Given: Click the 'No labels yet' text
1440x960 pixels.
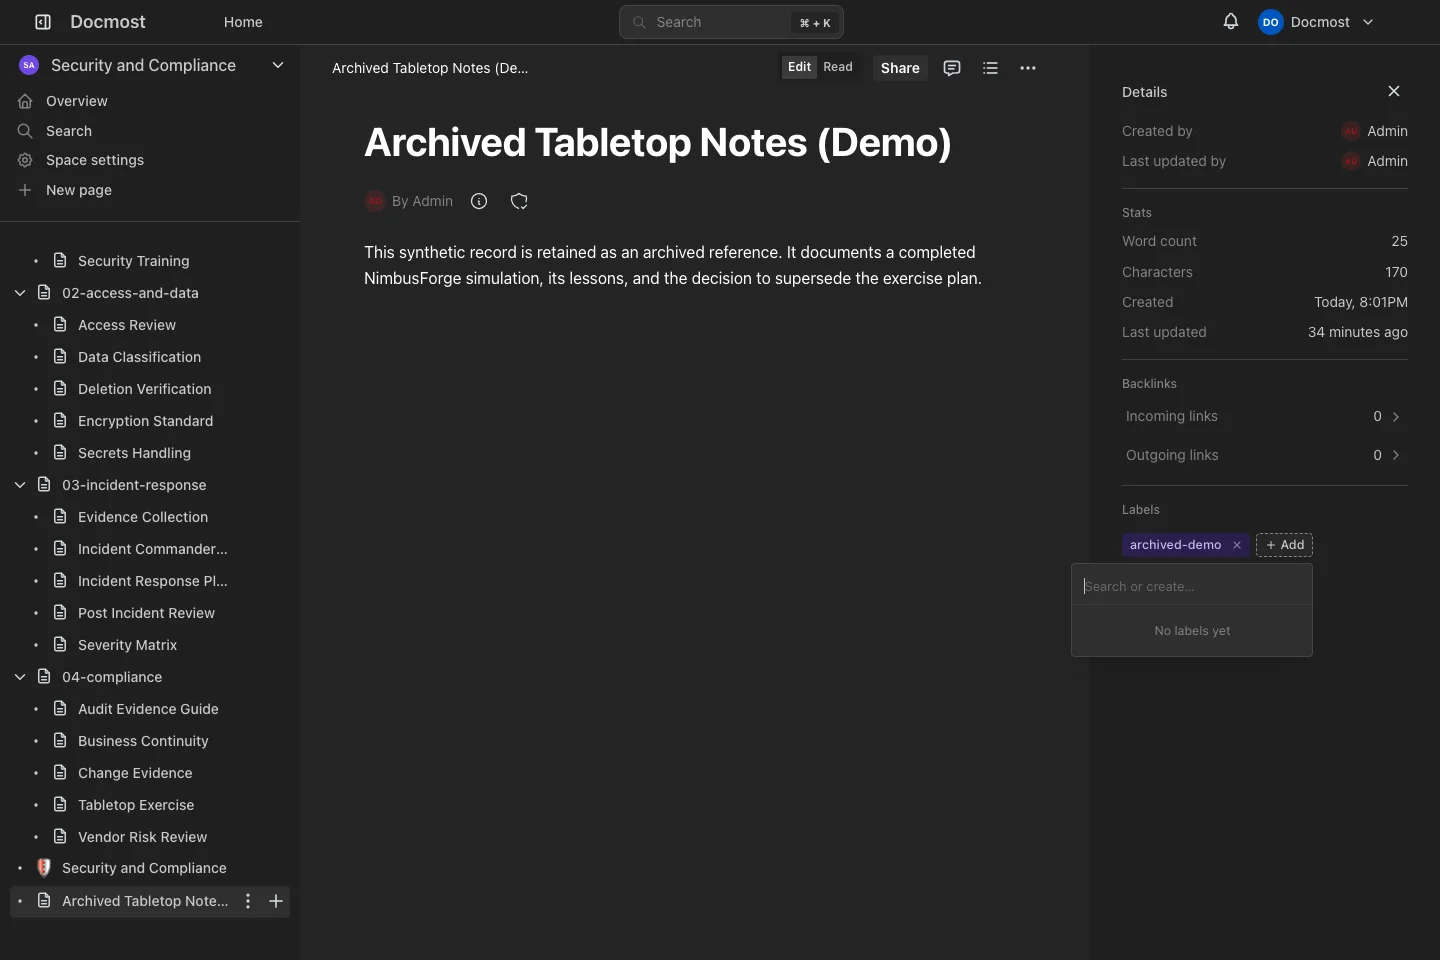Looking at the screenshot, I should [1192, 631].
